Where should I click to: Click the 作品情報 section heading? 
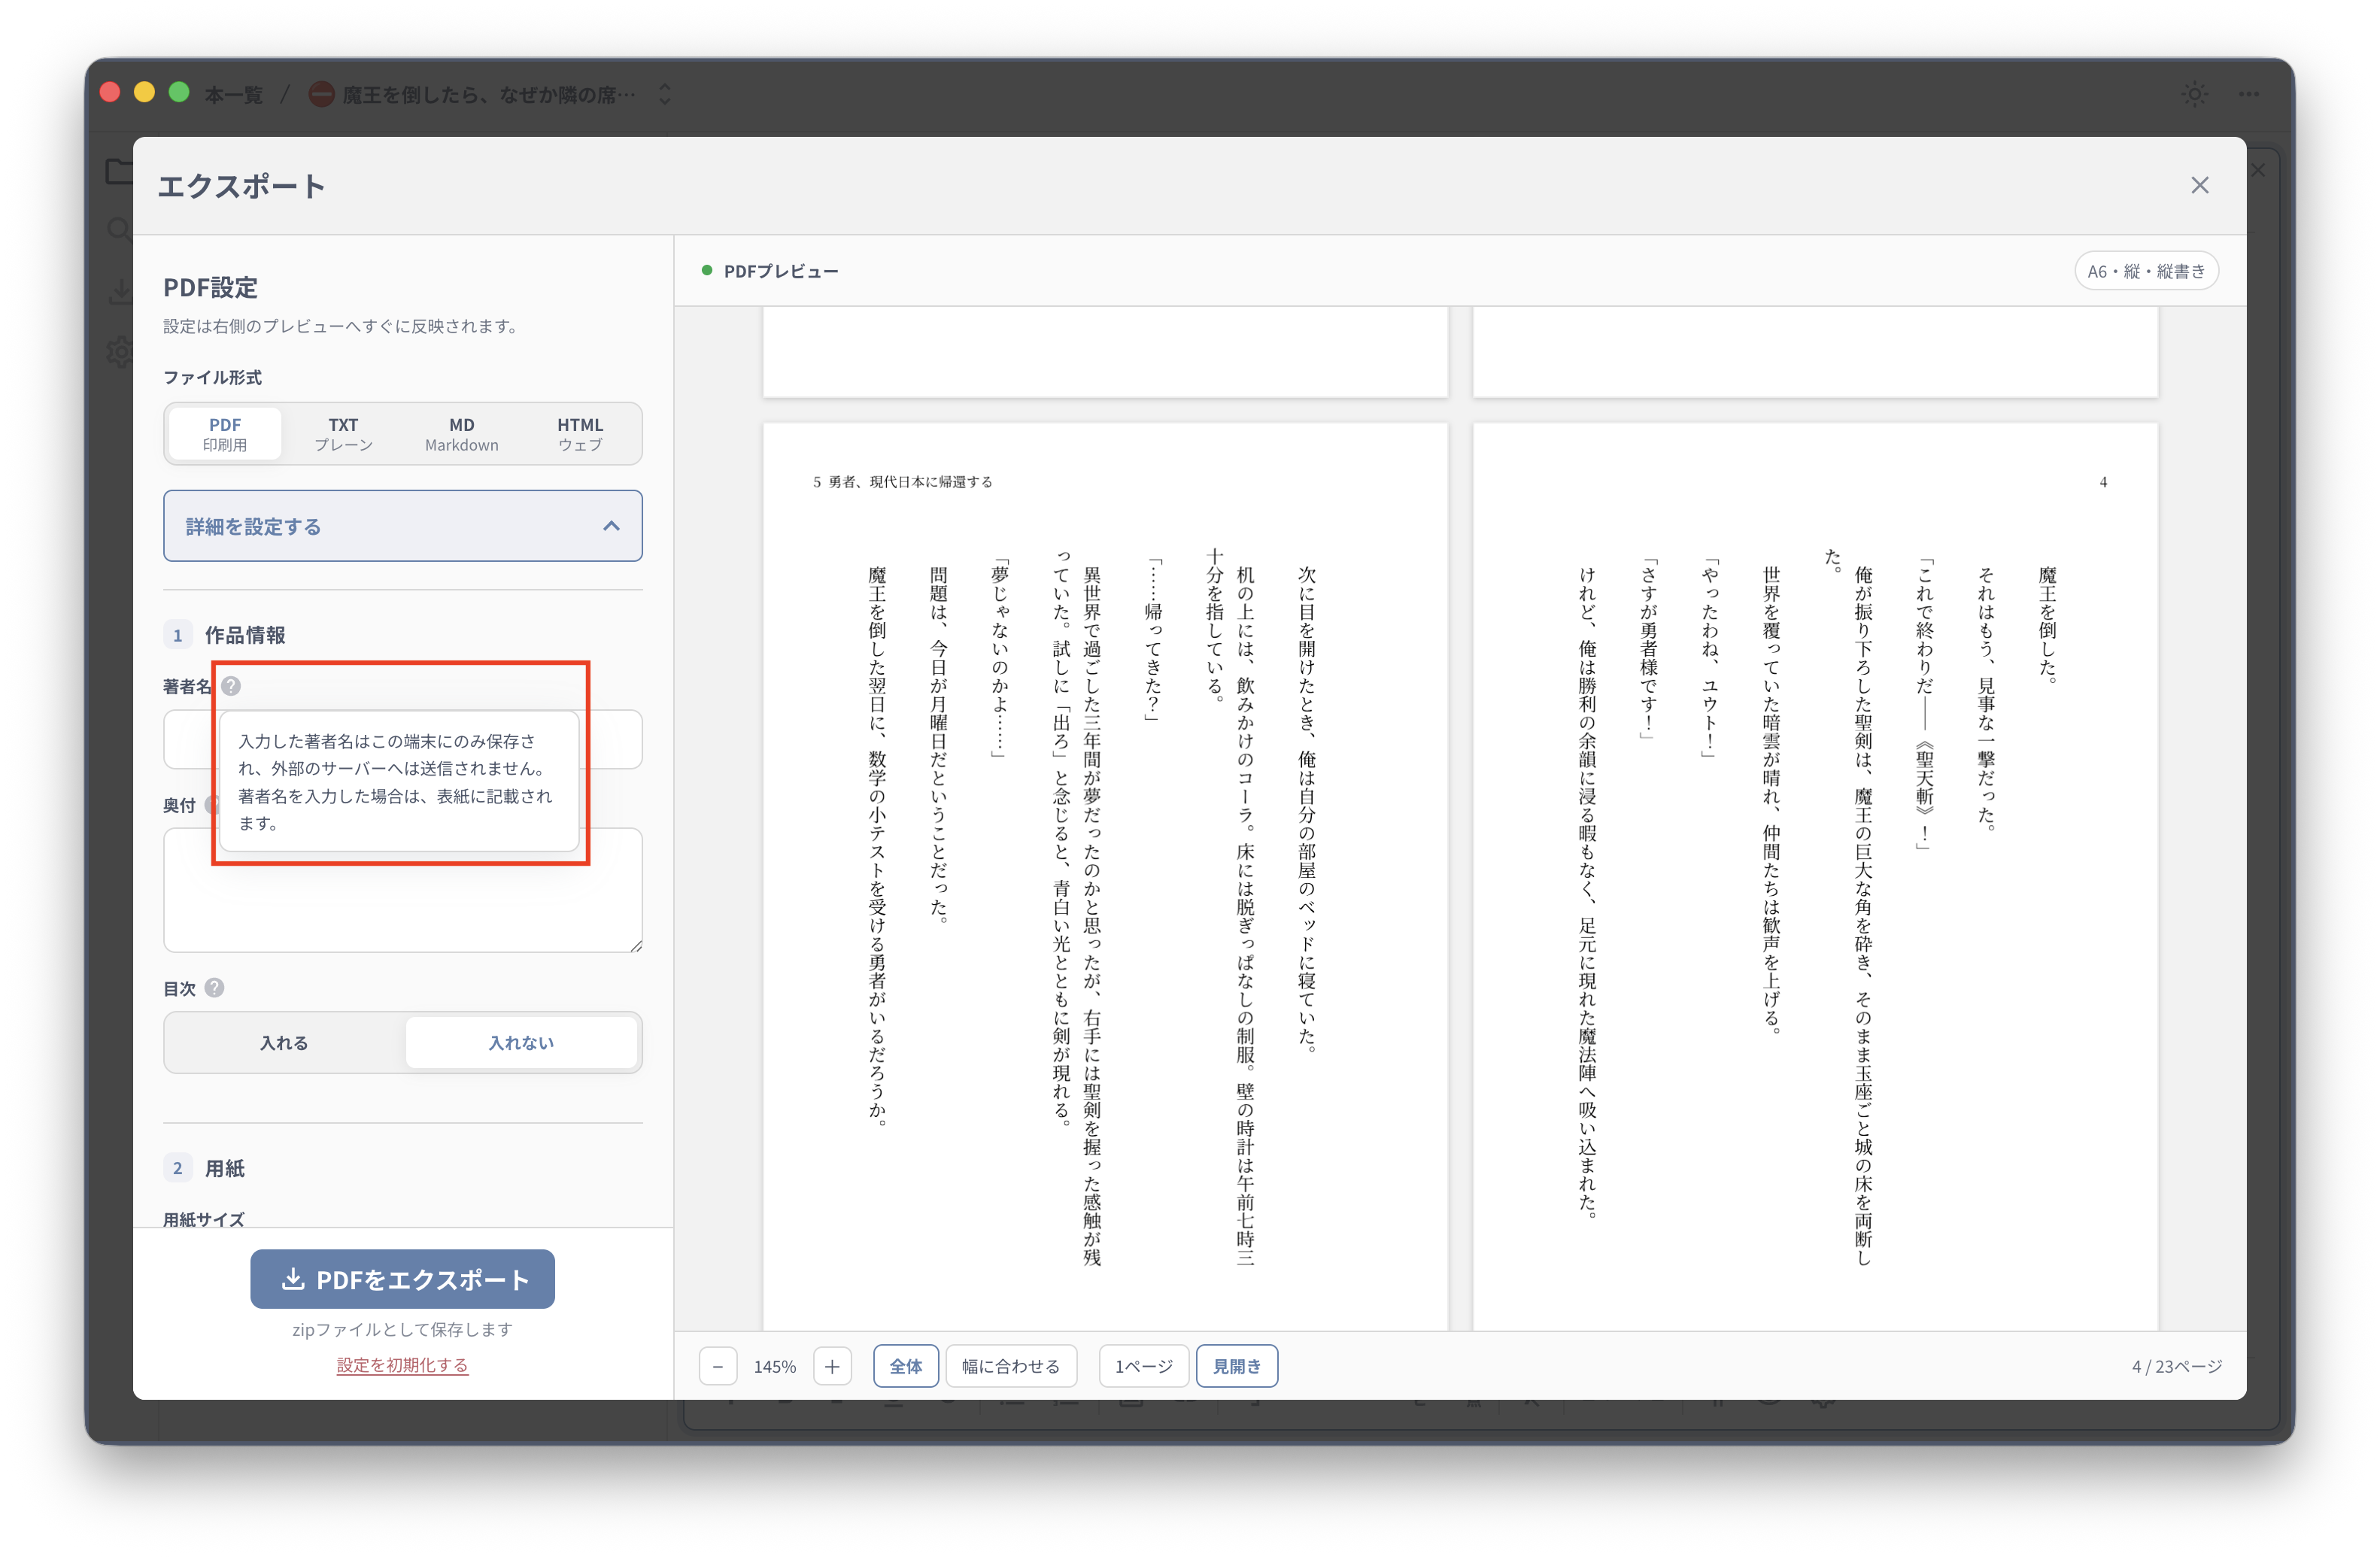245,635
